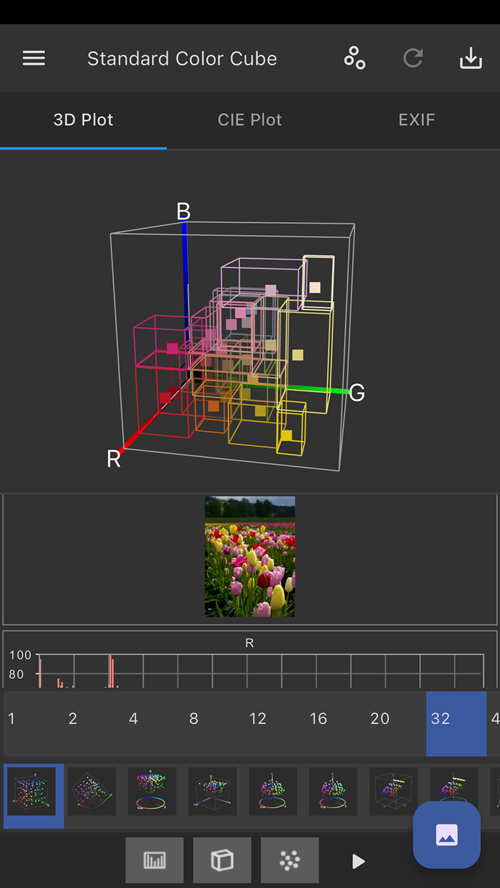Switch to the 3D Plot tab
The height and width of the screenshot is (888, 500).
coord(83,120)
